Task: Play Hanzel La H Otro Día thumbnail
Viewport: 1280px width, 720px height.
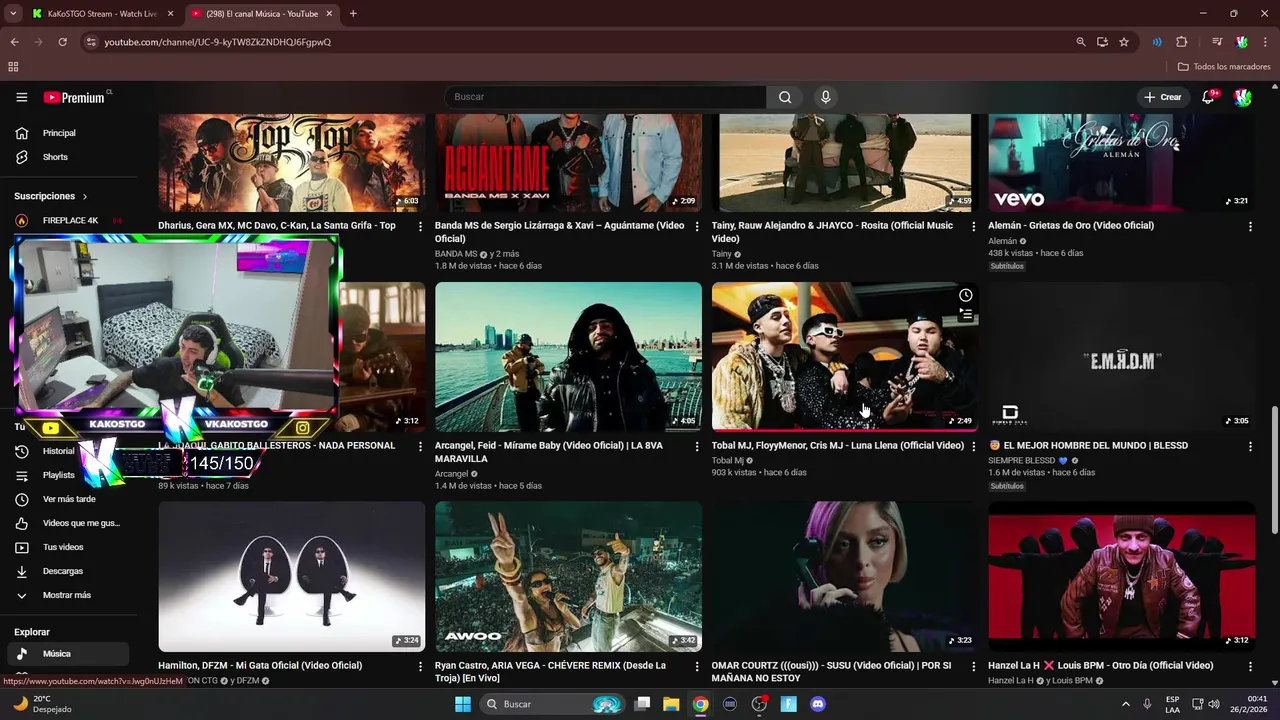Action: pos(1122,577)
